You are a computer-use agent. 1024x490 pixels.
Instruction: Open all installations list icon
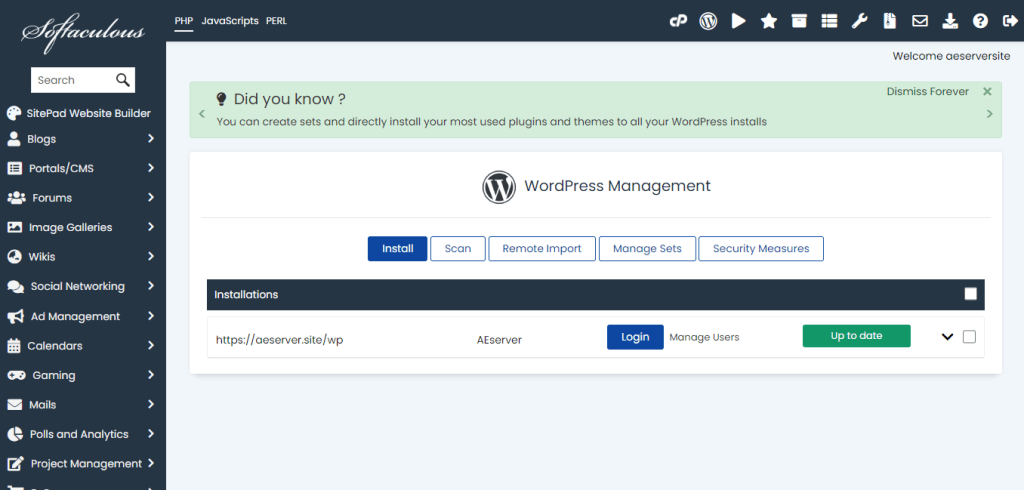click(829, 21)
